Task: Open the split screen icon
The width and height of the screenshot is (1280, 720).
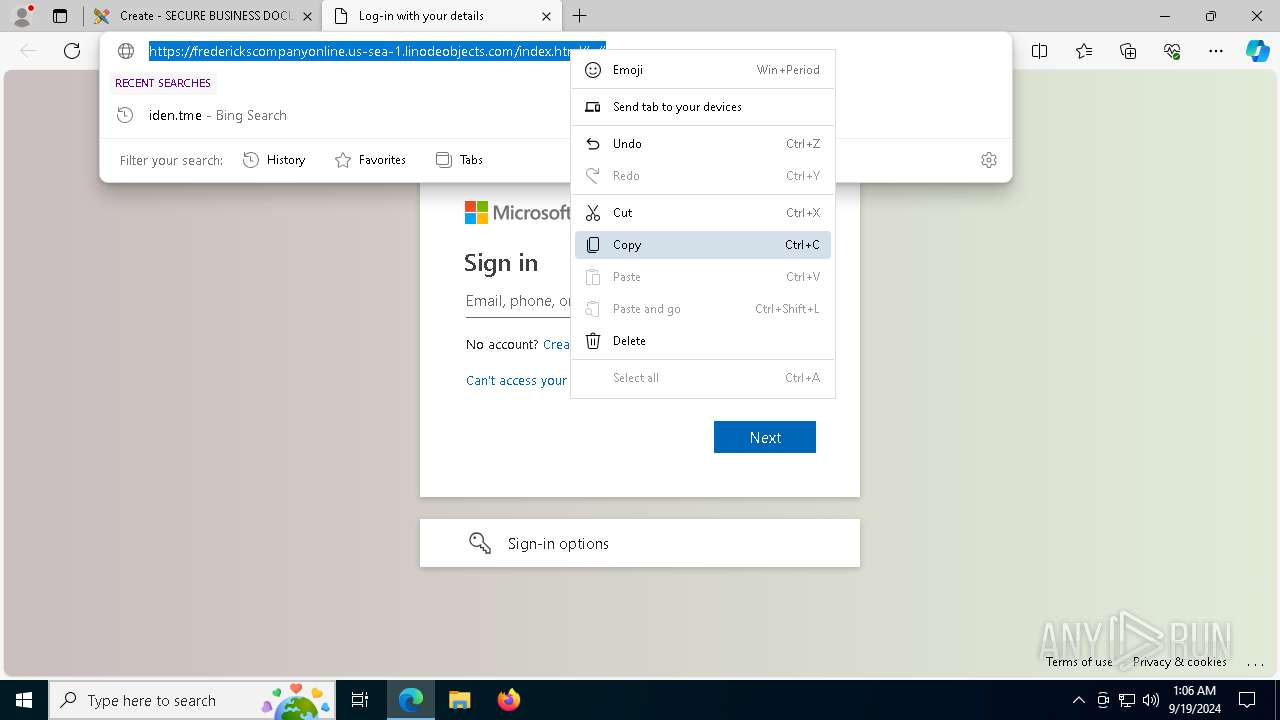Action: [x=1040, y=51]
